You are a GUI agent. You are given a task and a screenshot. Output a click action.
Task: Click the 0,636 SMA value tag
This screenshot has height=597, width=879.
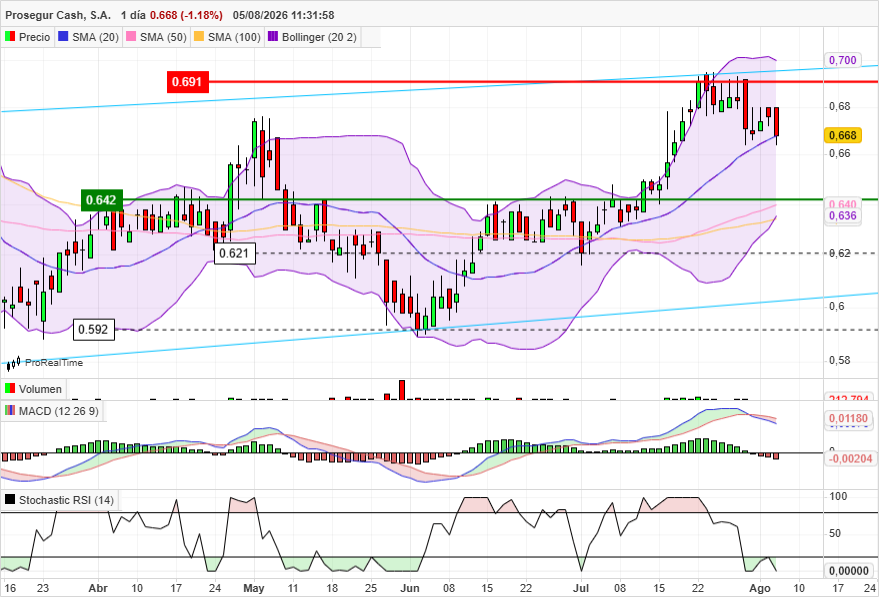tap(842, 216)
